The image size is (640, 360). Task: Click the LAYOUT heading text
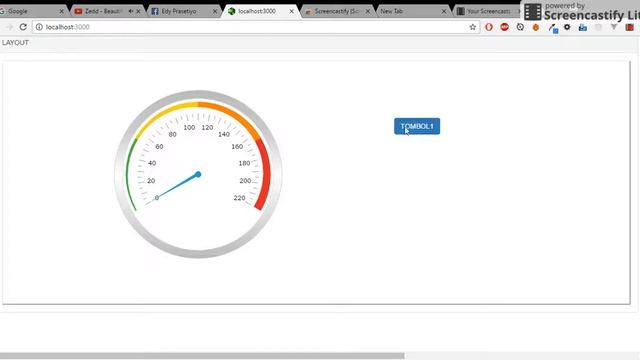15,42
